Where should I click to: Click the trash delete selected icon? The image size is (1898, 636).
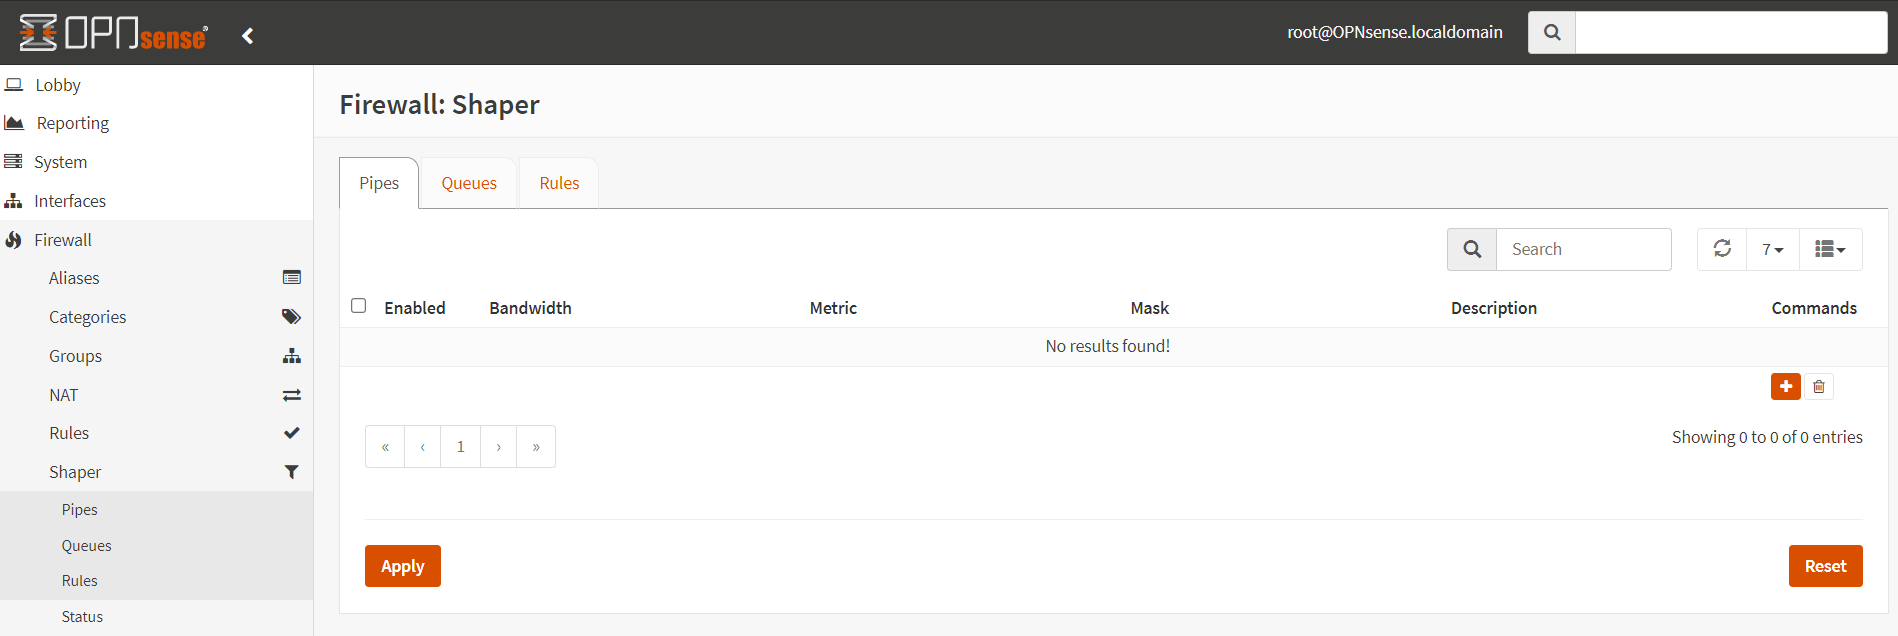1819,387
